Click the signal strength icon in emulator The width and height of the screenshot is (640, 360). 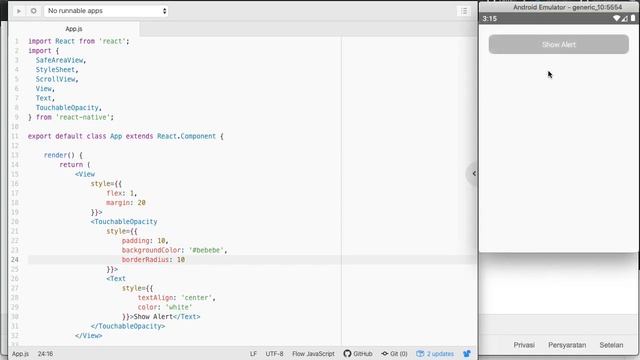(x=624, y=18)
